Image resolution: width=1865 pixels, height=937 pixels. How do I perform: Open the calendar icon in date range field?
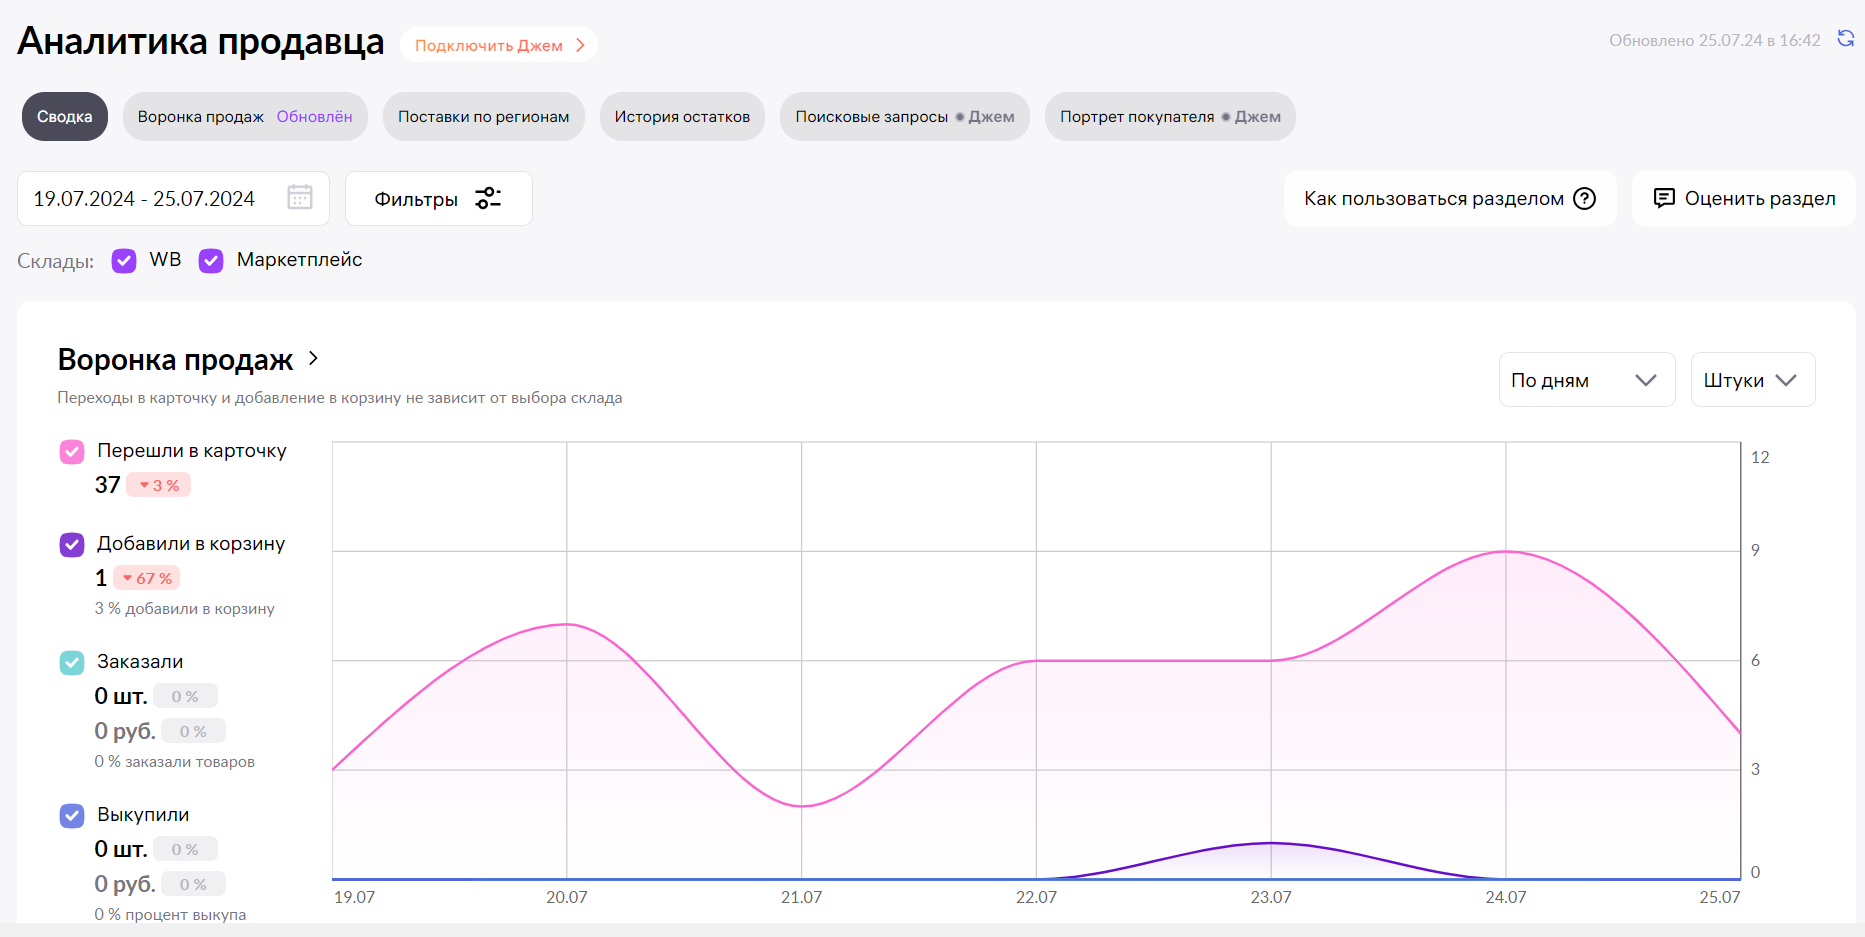point(300,197)
